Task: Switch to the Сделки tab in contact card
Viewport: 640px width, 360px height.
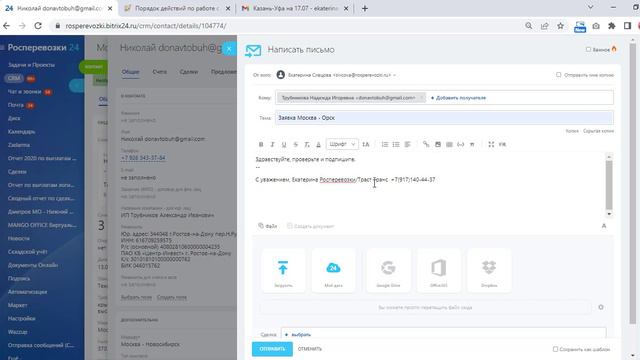Action: pyautogui.click(x=189, y=72)
